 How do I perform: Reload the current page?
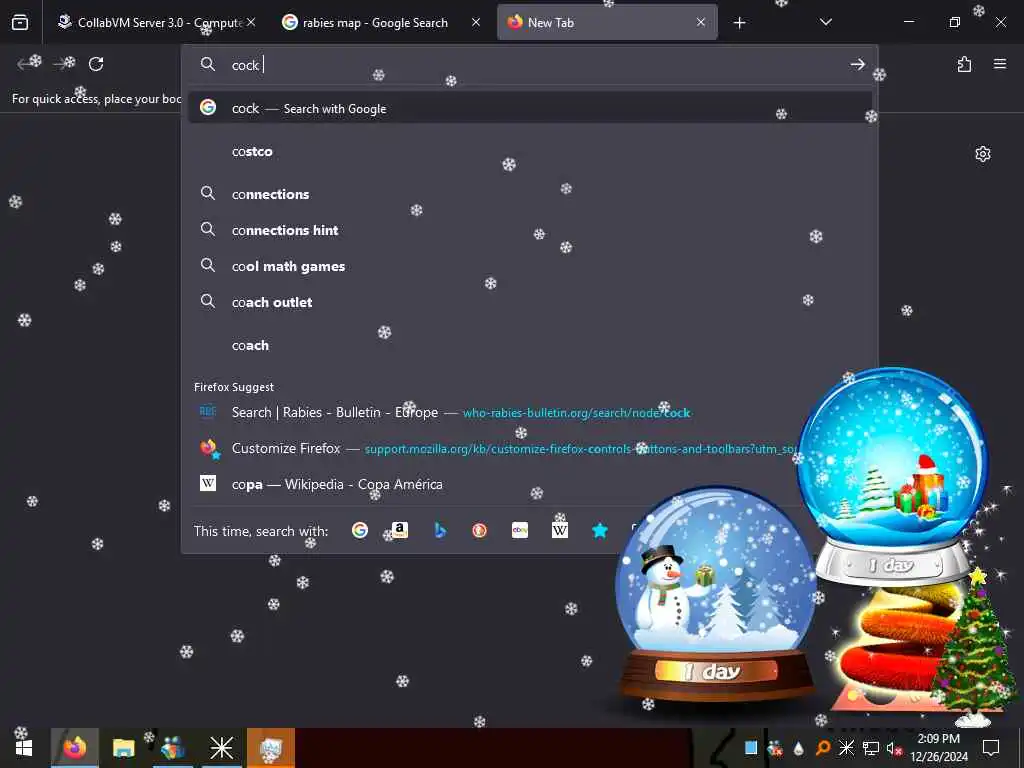pyautogui.click(x=96, y=64)
